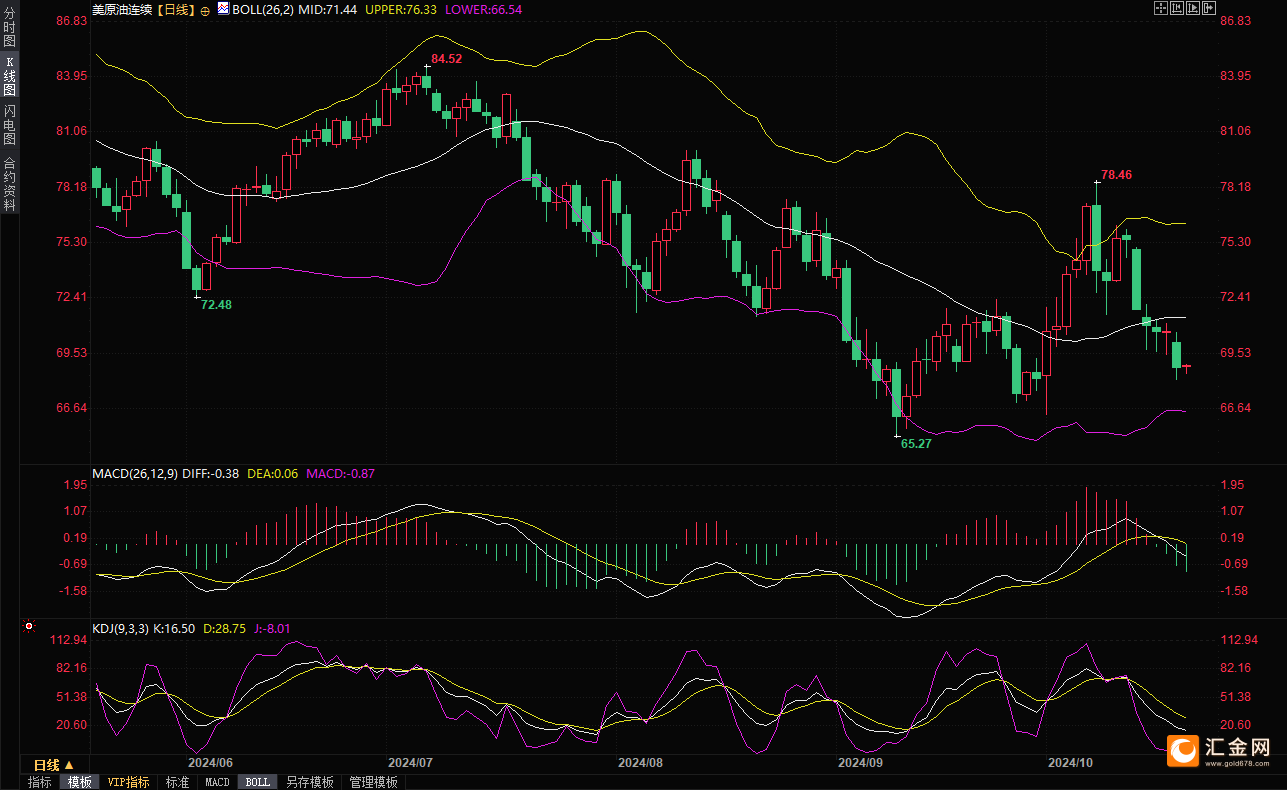Choose the MACD template button
The height and width of the screenshot is (790, 1287).
pyautogui.click(x=217, y=782)
